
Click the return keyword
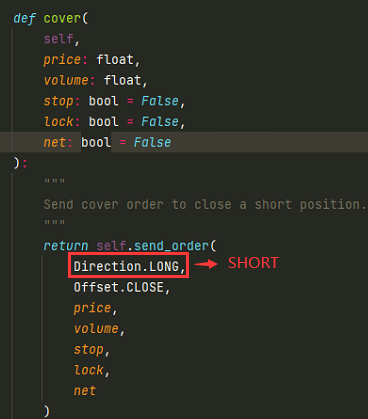coord(66,246)
